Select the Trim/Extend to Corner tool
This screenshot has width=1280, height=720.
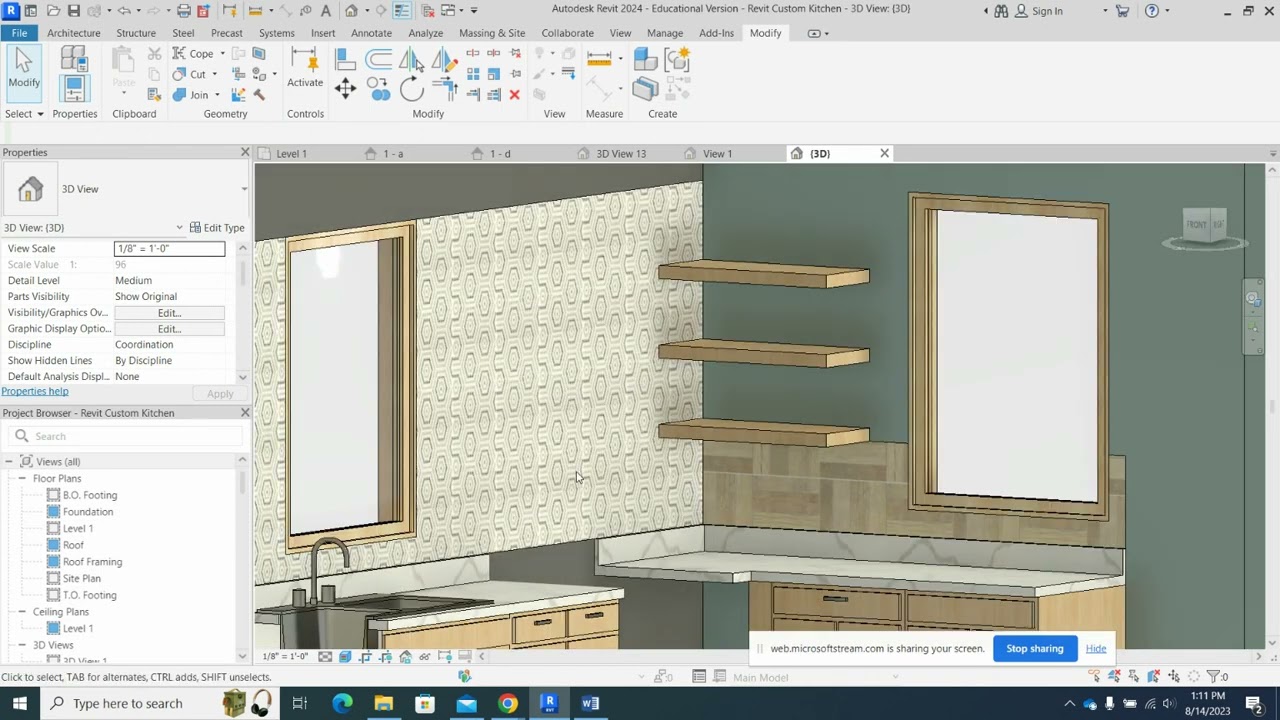pos(445,89)
